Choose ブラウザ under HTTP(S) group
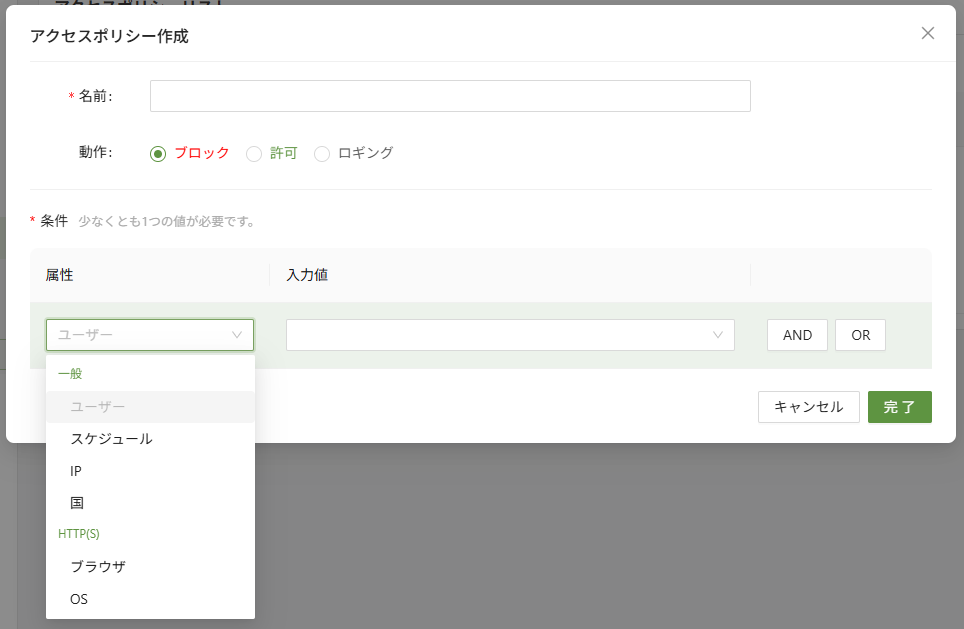This screenshot has height=629, width=964. point(98,567)
